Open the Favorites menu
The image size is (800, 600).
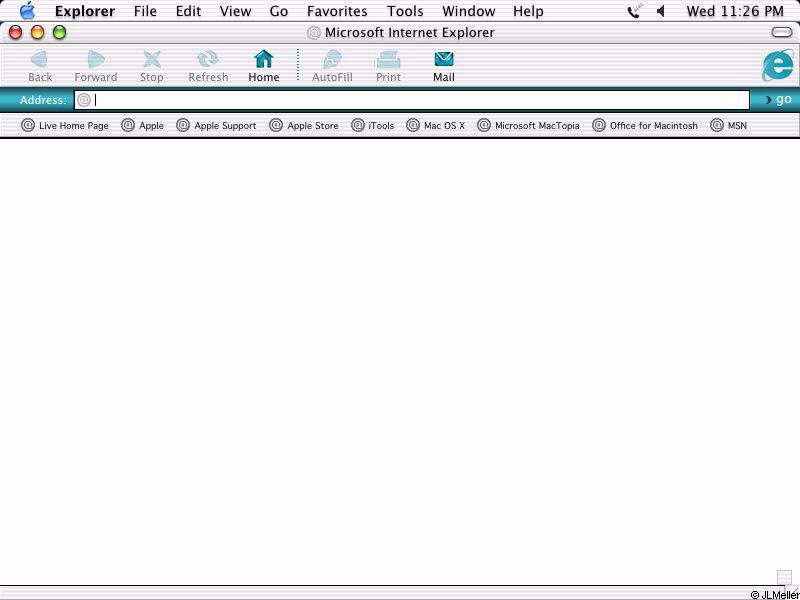(x=337, y=11)
